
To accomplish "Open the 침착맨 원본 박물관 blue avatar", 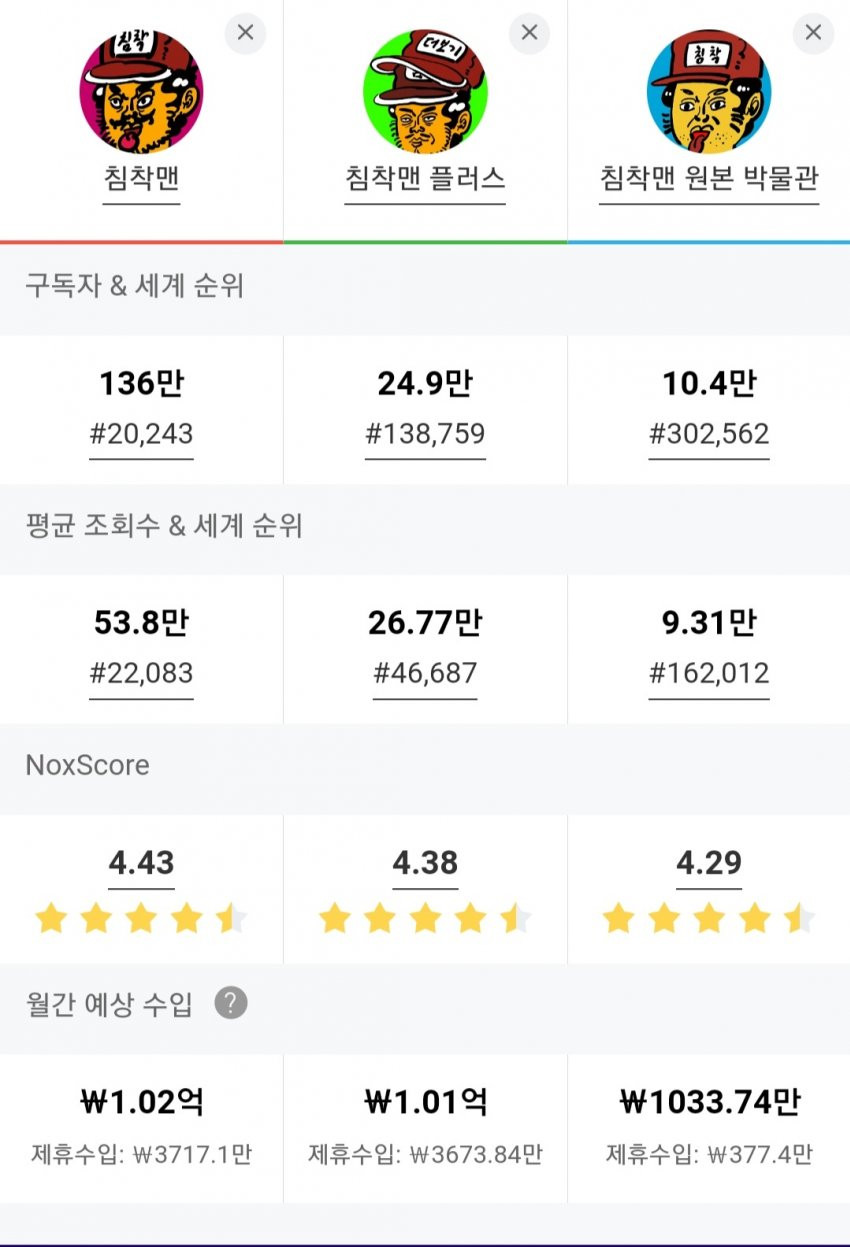I will tap(709, 91).
